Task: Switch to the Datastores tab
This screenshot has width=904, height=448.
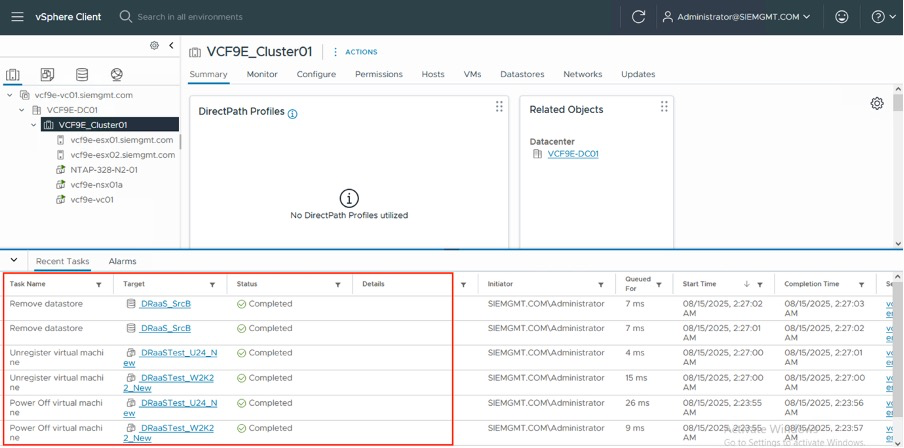Action: [x=521, y=74]
